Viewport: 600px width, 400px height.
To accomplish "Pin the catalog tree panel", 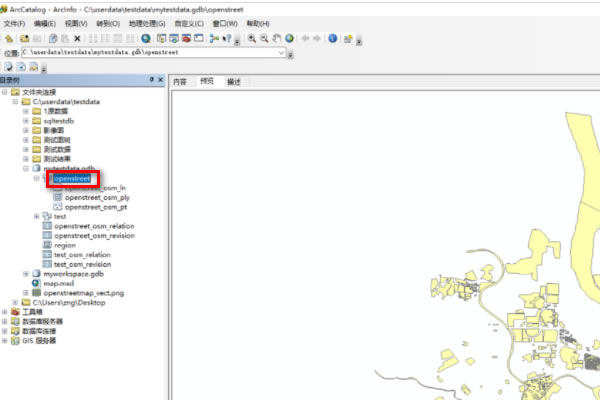I will point(152,80).
